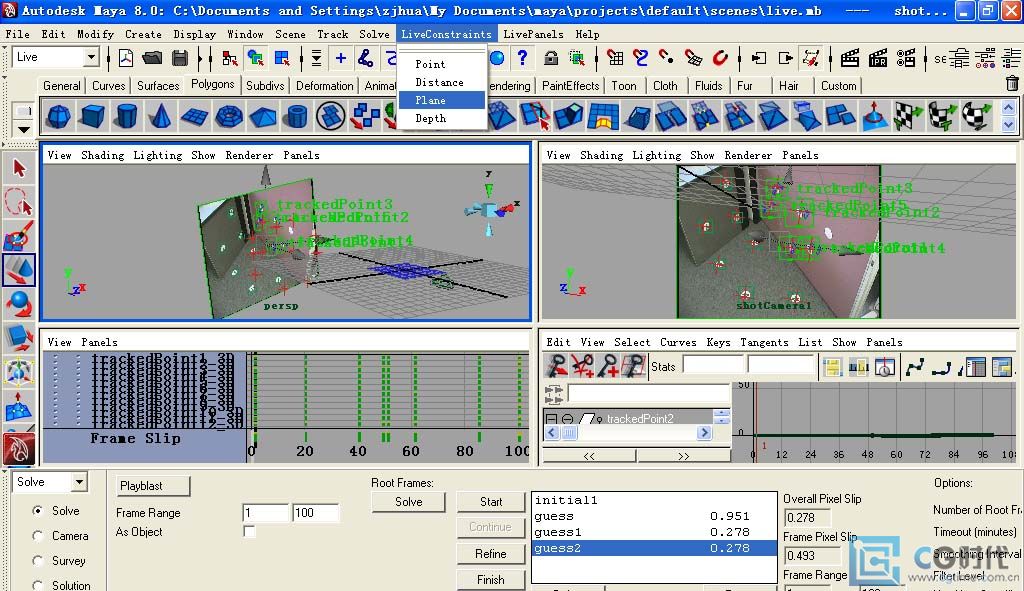Screen dimensions: 1024x591
Task: Choose Plane from LiveConstraints menu
Action: pos(442,100)
